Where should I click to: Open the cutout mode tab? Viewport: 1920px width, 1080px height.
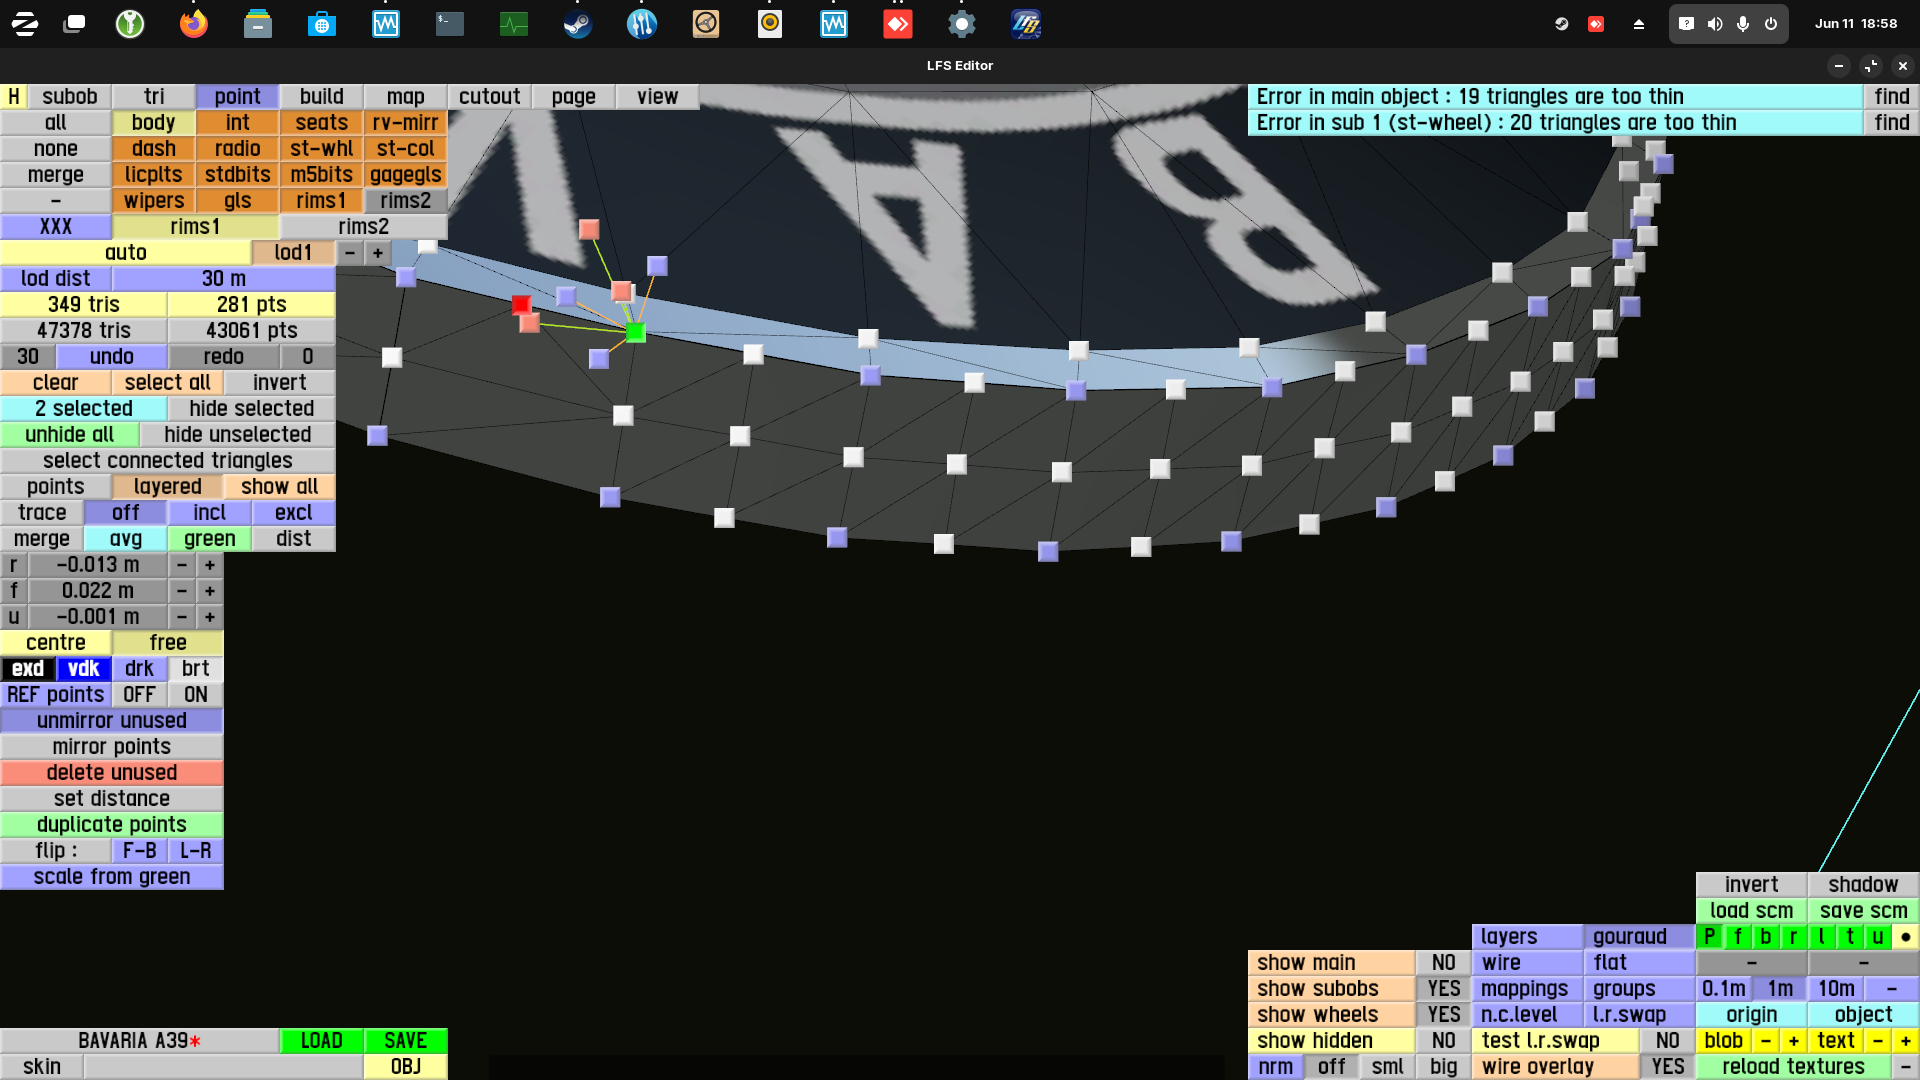489,96
